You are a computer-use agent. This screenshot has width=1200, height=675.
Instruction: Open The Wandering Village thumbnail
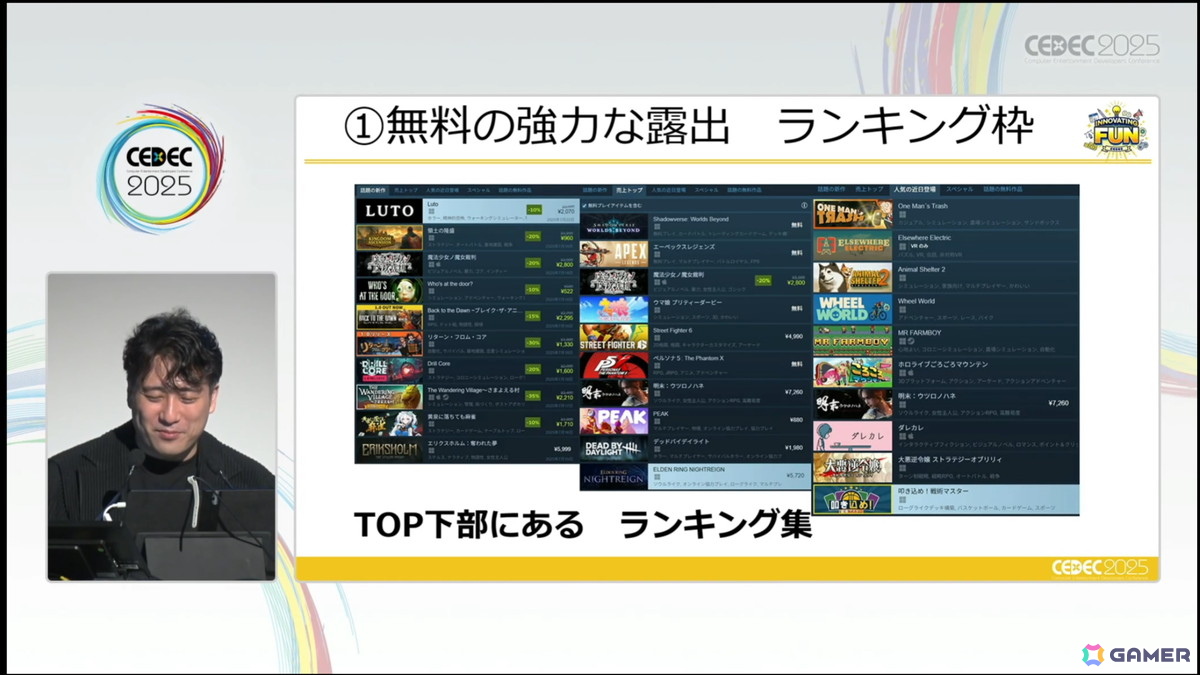tap(389, 398)
